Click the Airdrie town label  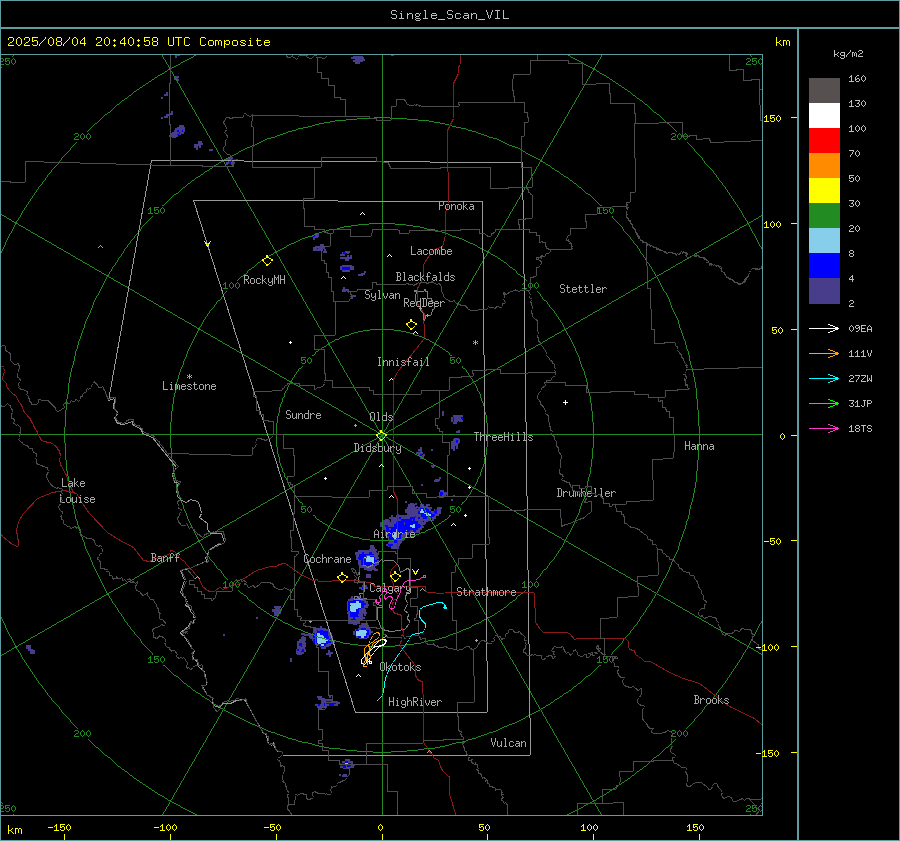tap(394, 534)
